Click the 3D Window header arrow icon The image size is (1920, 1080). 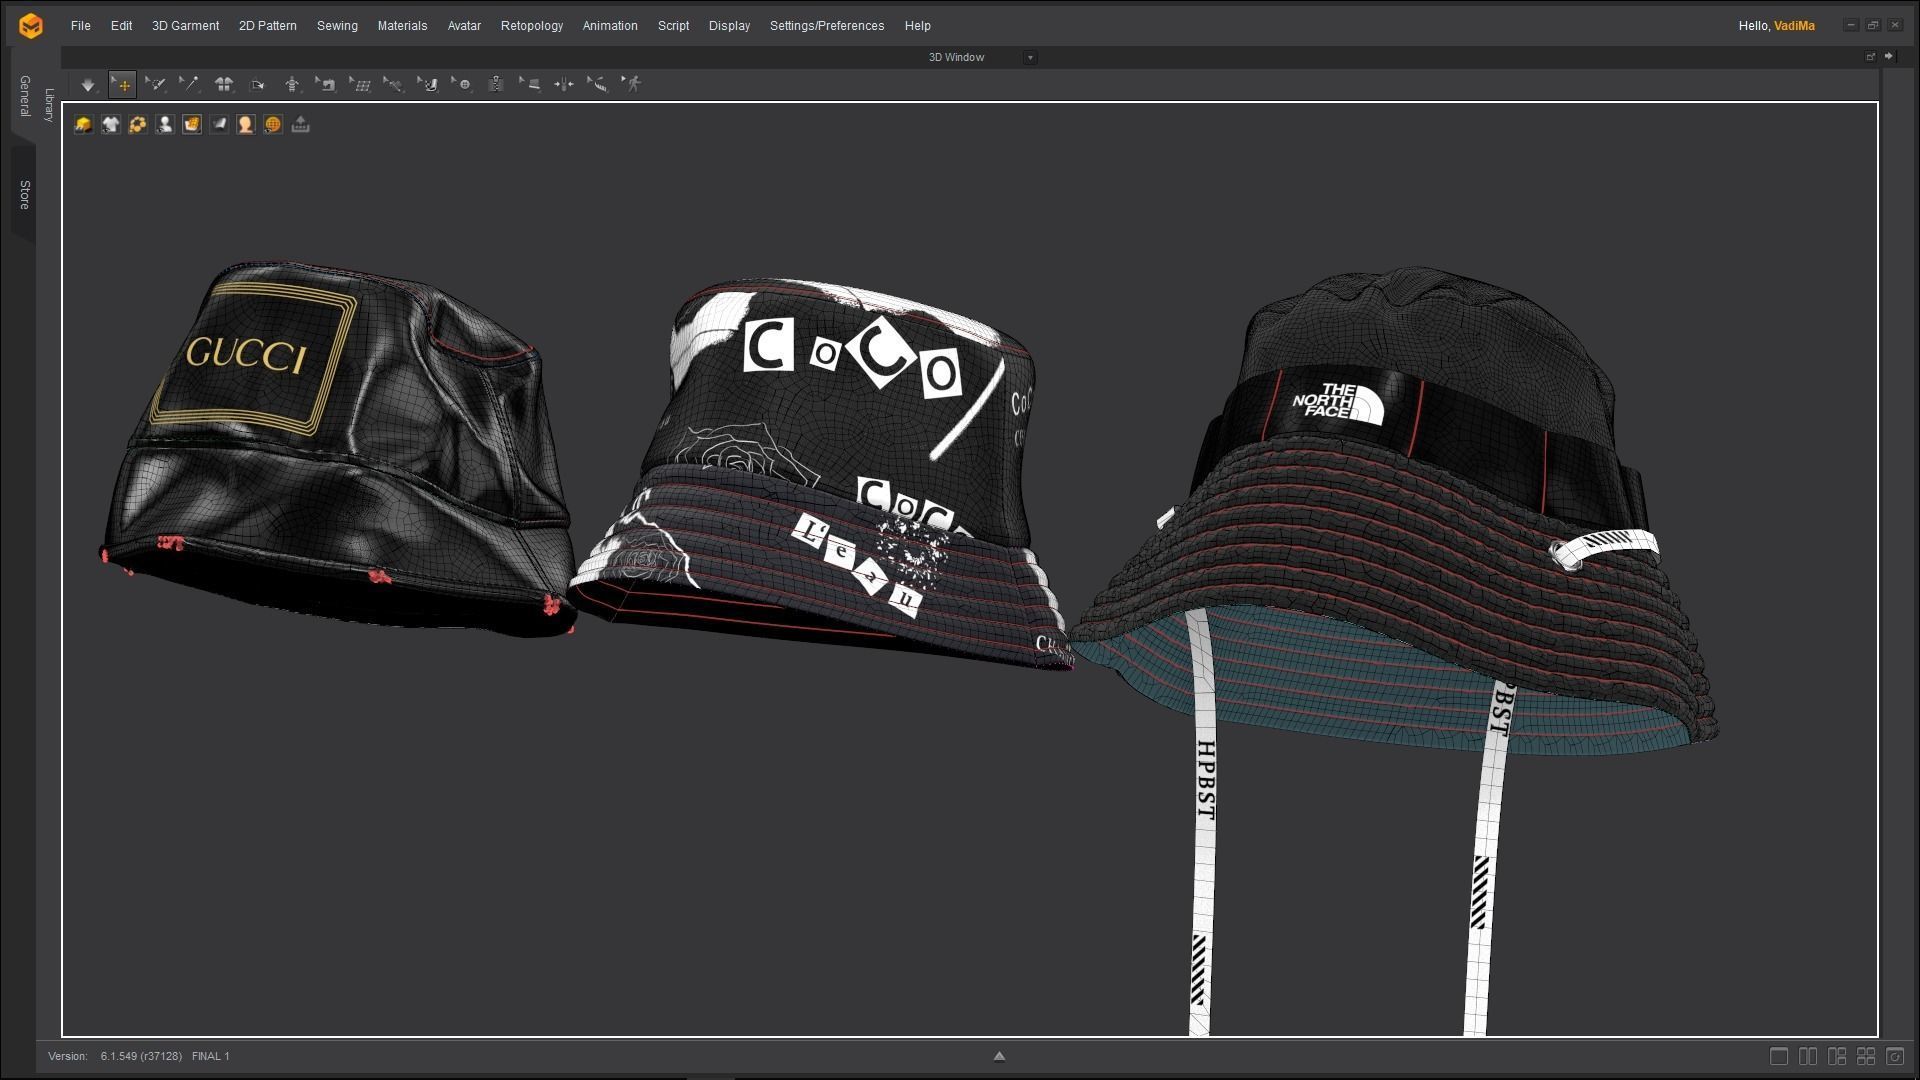click(x=1888, y=57)
